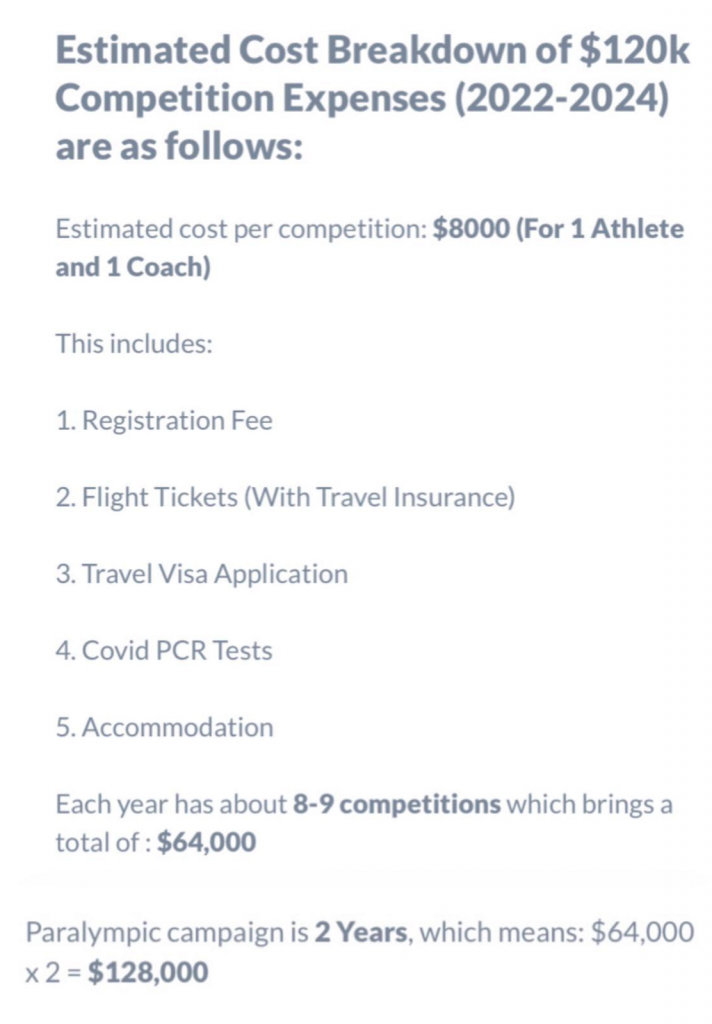Click the bold 'and 1 Coach)' text
Screen dimensions: 712x1024
133,267
